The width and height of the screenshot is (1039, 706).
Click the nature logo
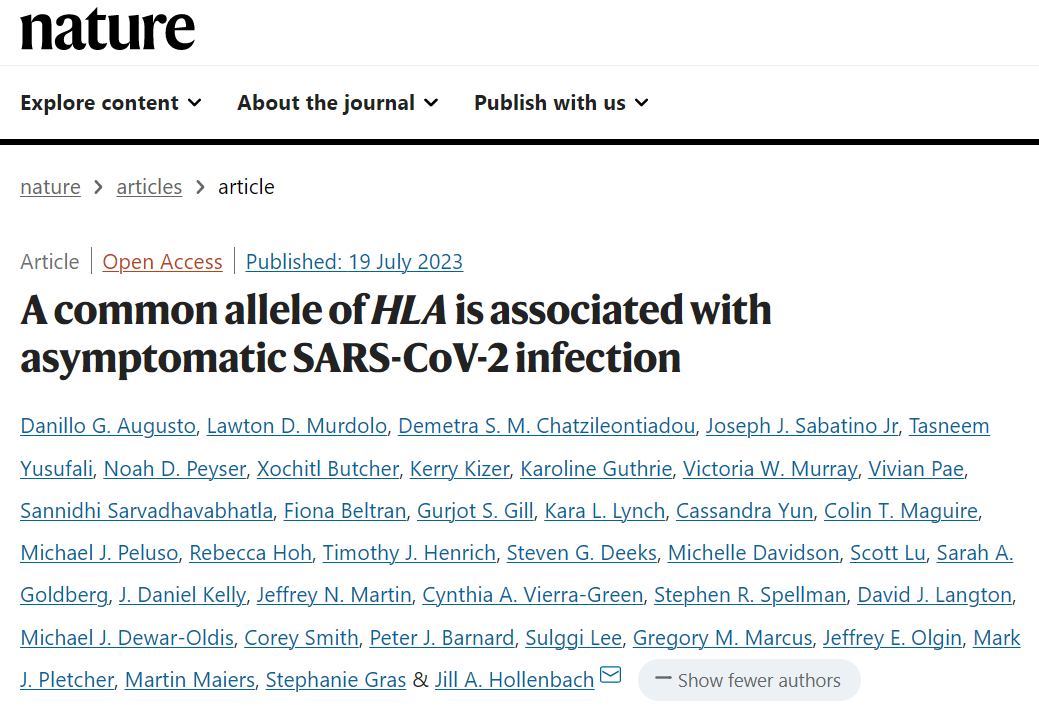(107, 29)
